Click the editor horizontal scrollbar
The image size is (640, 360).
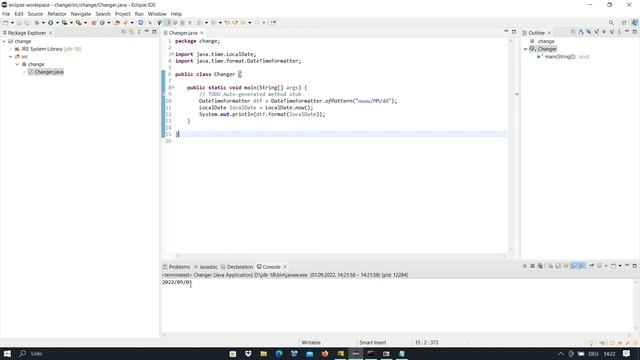tap(340, 256)
